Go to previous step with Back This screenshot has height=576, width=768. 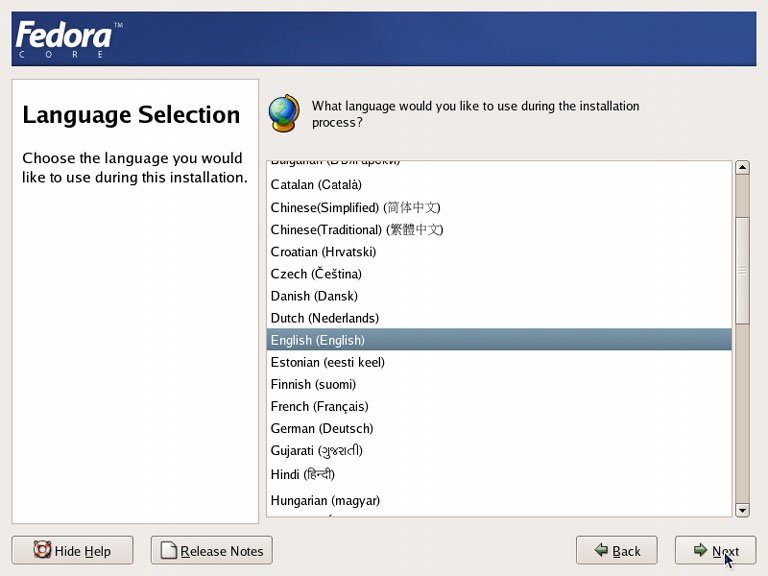(x=616, y=550)
